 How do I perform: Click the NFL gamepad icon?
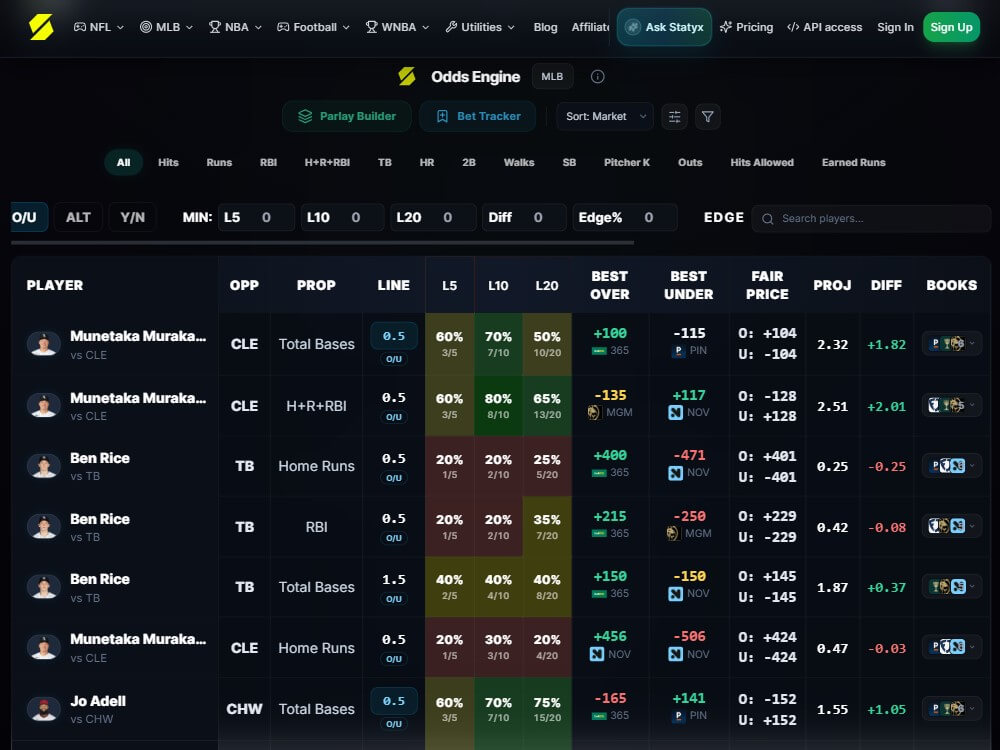[x=80, y=27]
